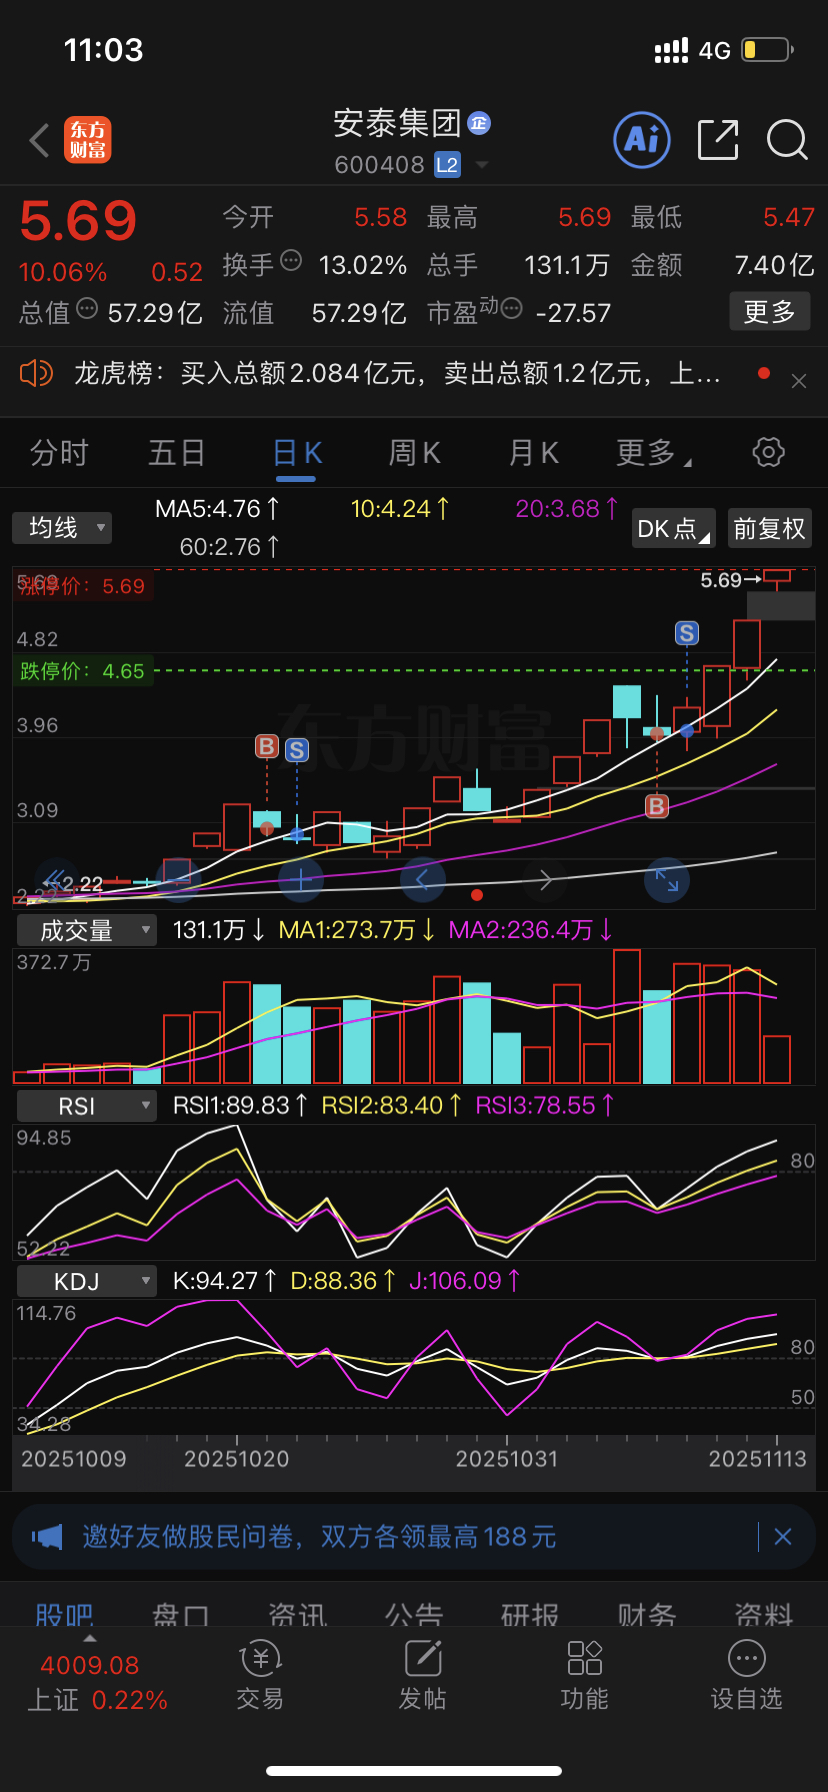Image resolution: width=828 pixels, height=1792 pixels.
Task: Tap the 龙虎榜 speaker announcement icon
Action: (36, 374)
